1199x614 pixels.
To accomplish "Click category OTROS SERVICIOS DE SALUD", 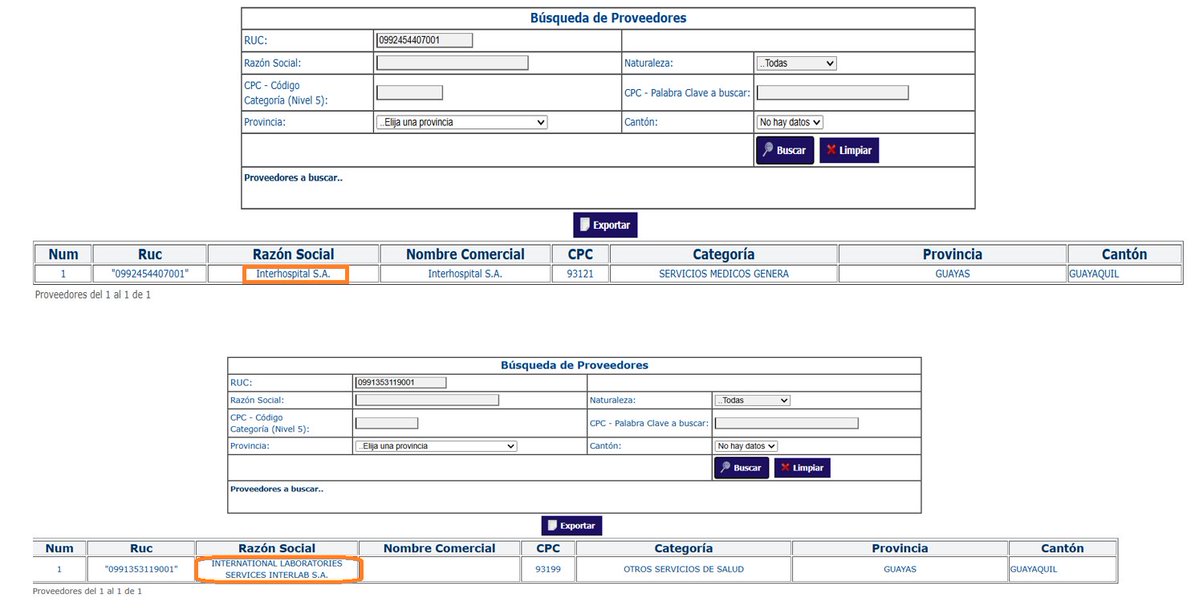I will tap(683, 569).
